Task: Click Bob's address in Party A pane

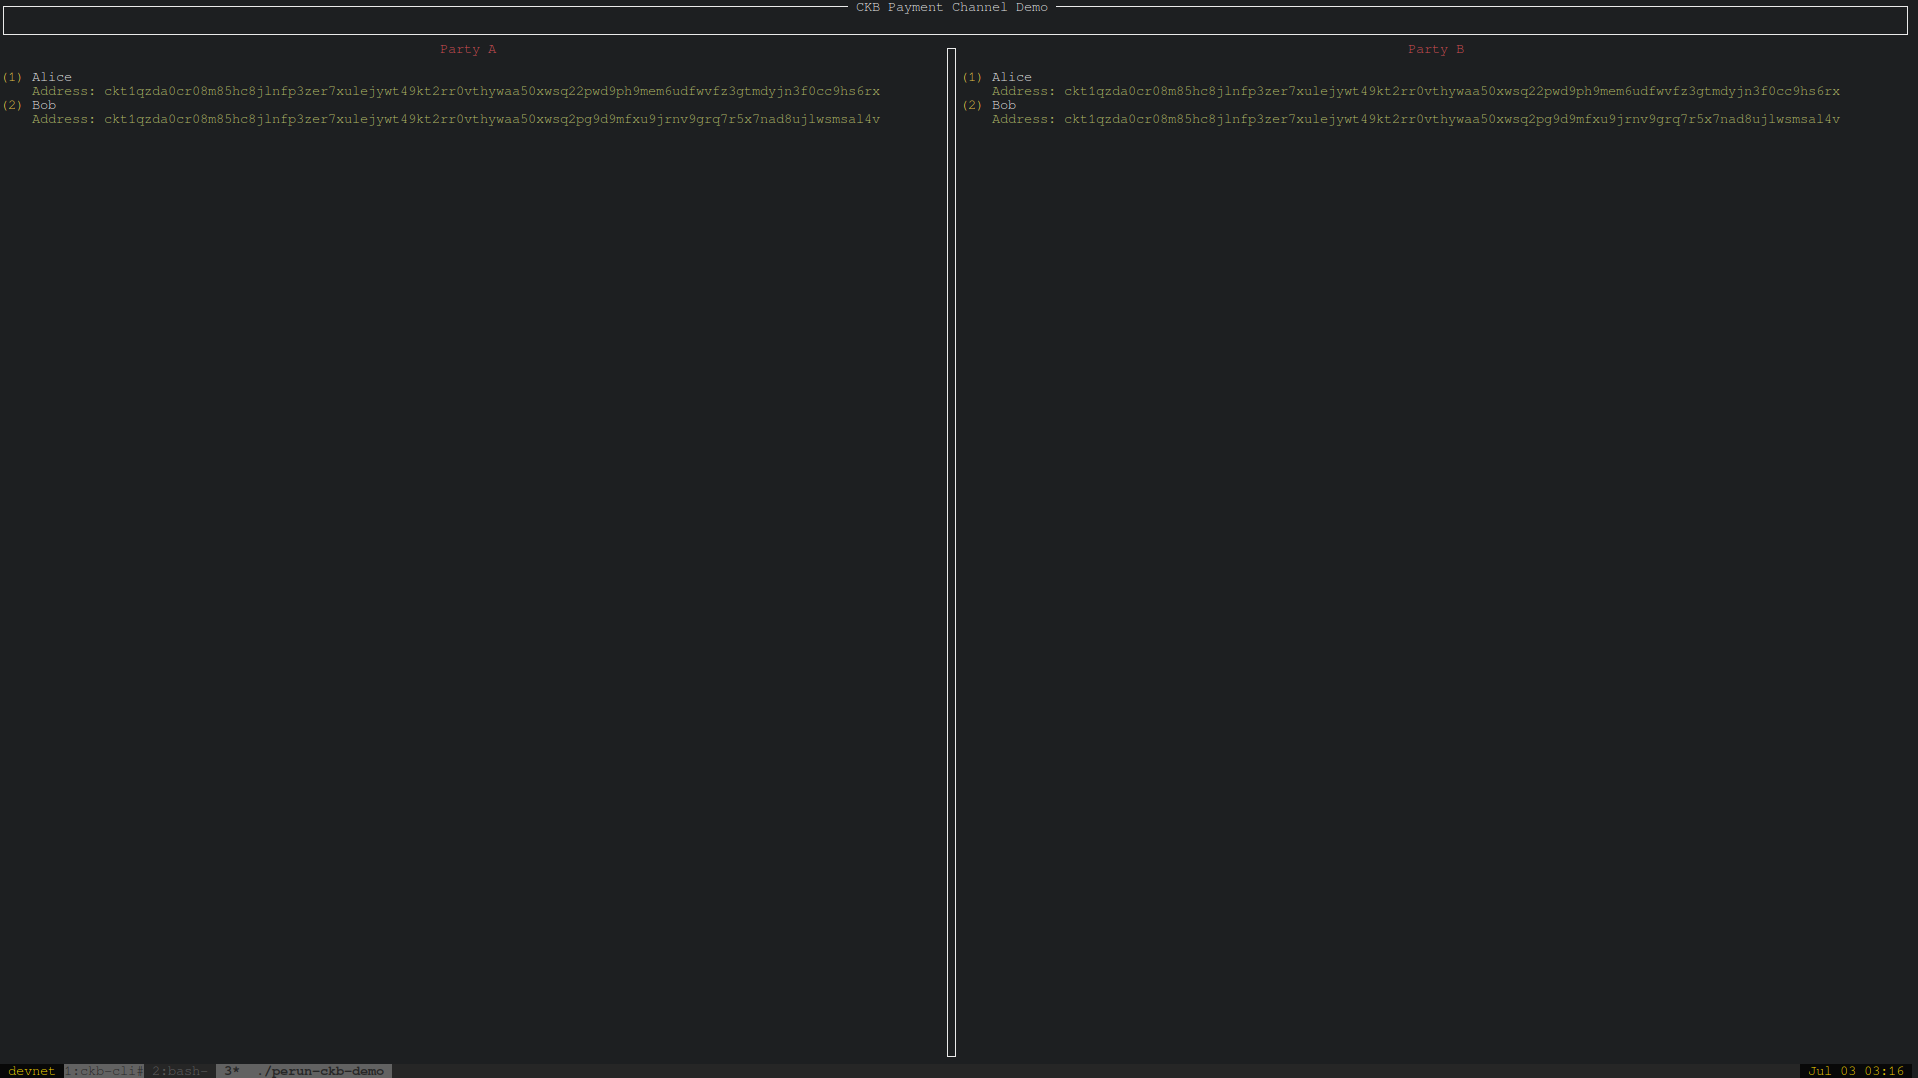Action: click(492, 119)
